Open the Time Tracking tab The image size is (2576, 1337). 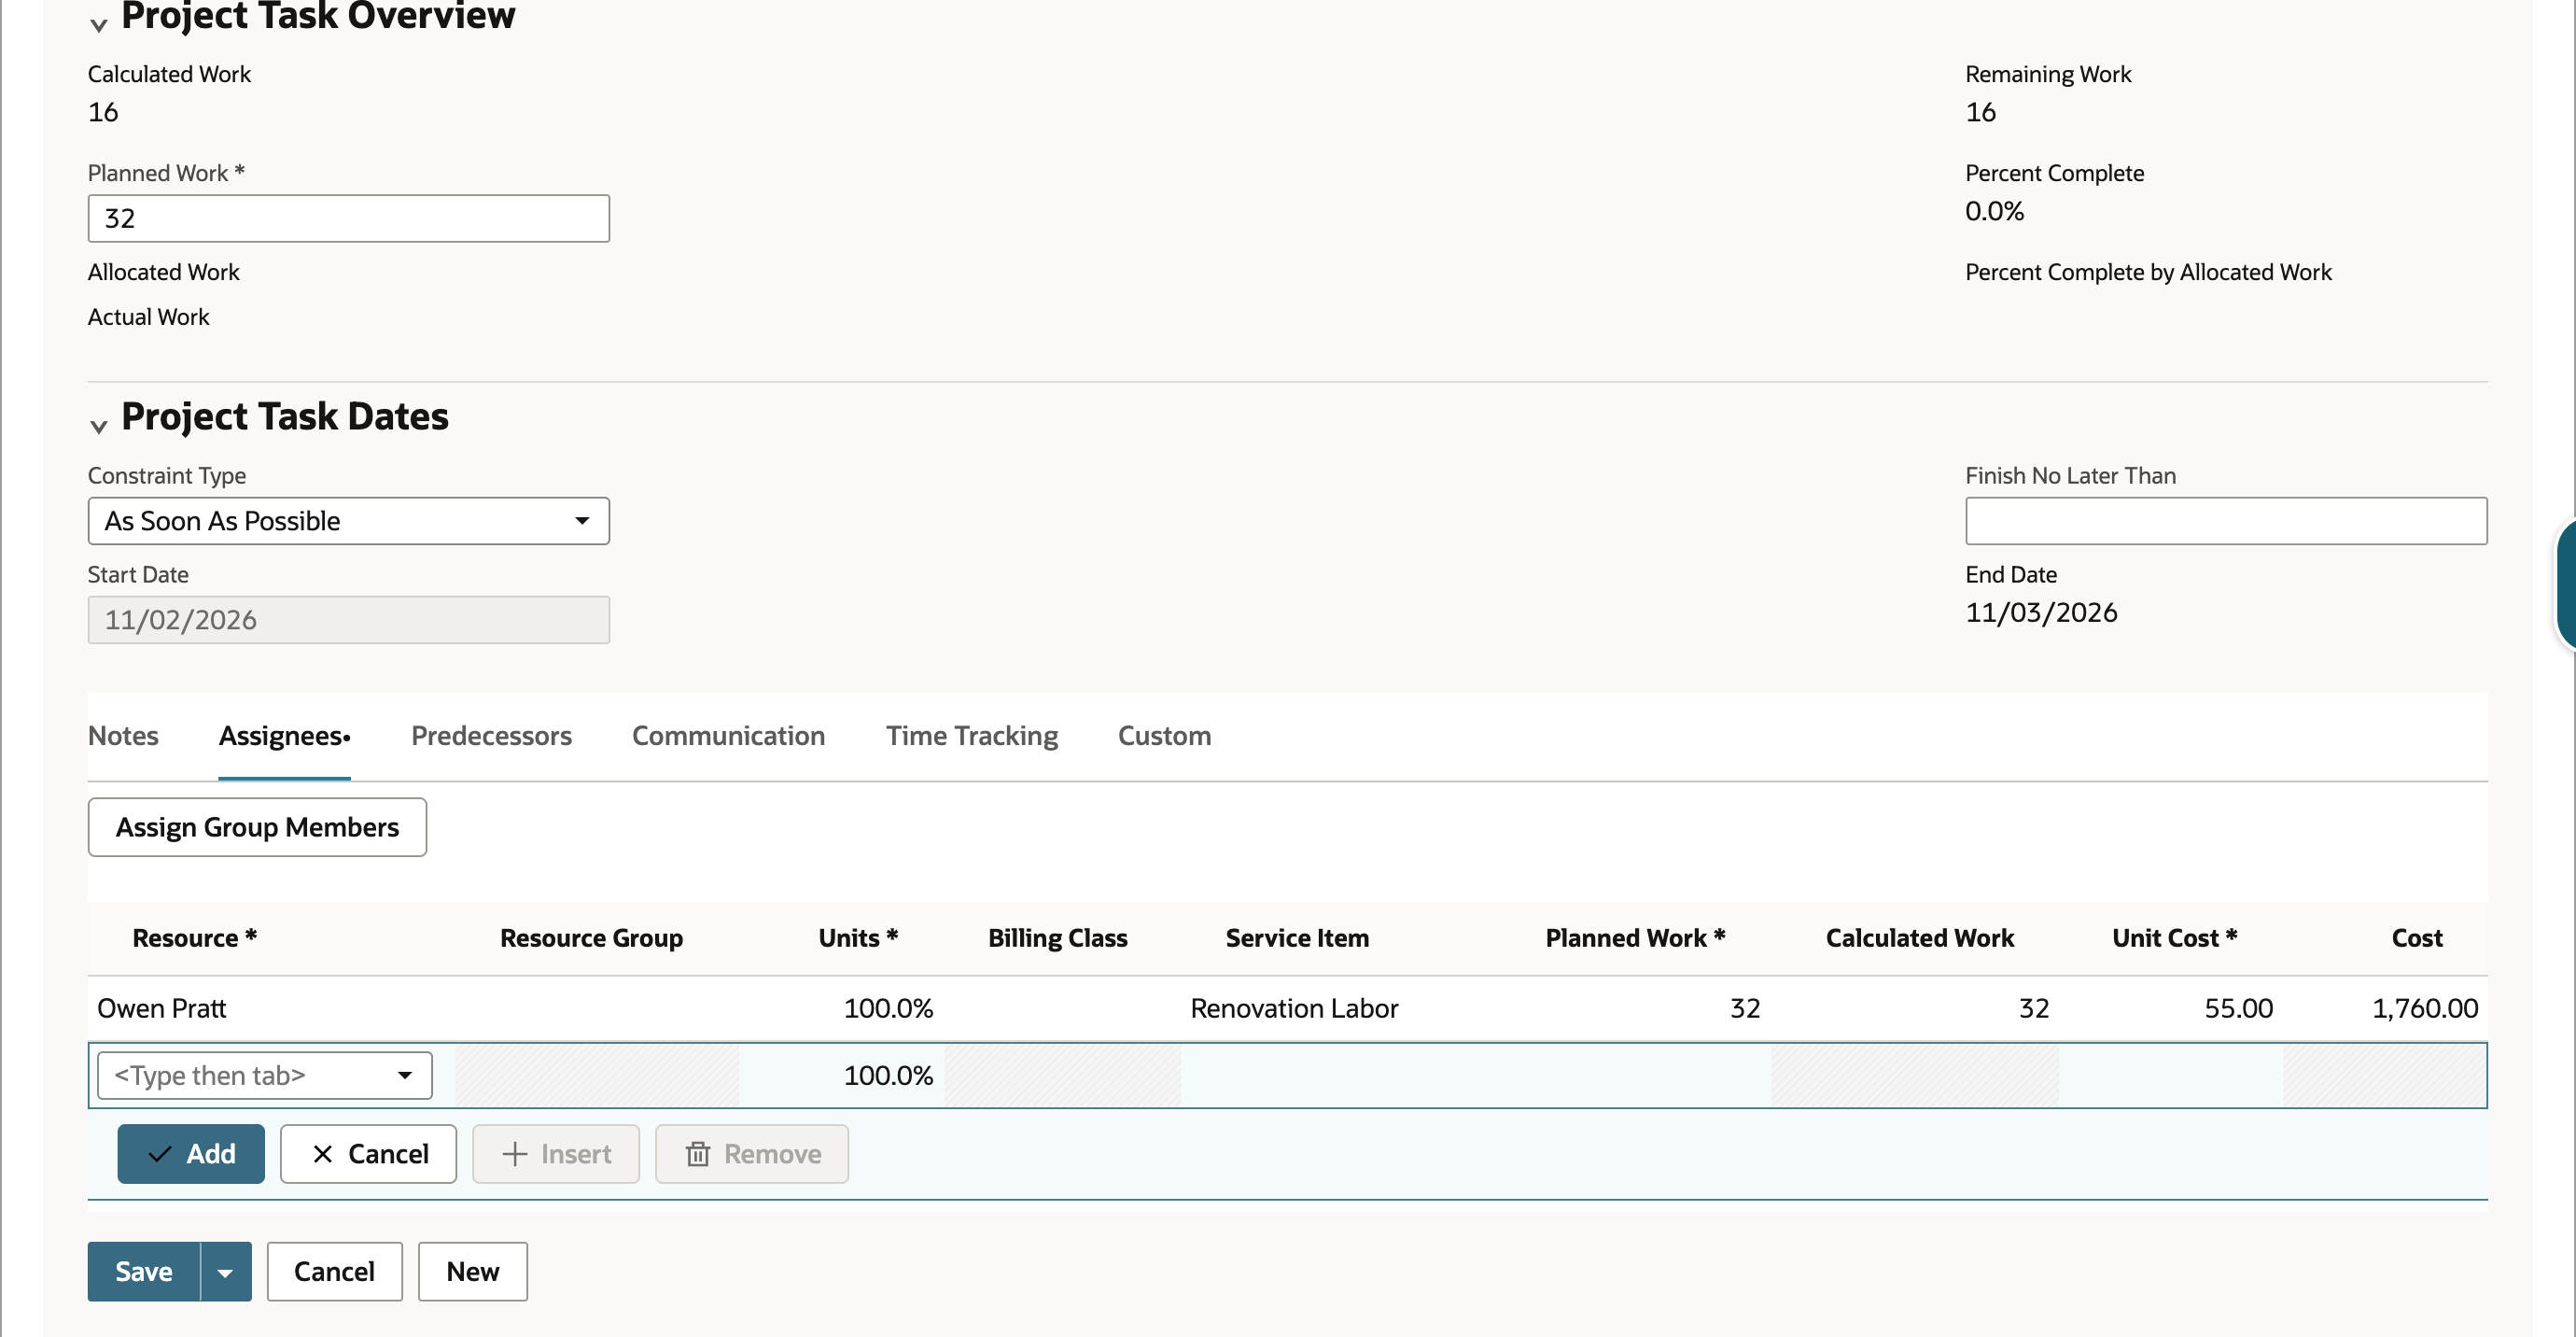(971, 736)
